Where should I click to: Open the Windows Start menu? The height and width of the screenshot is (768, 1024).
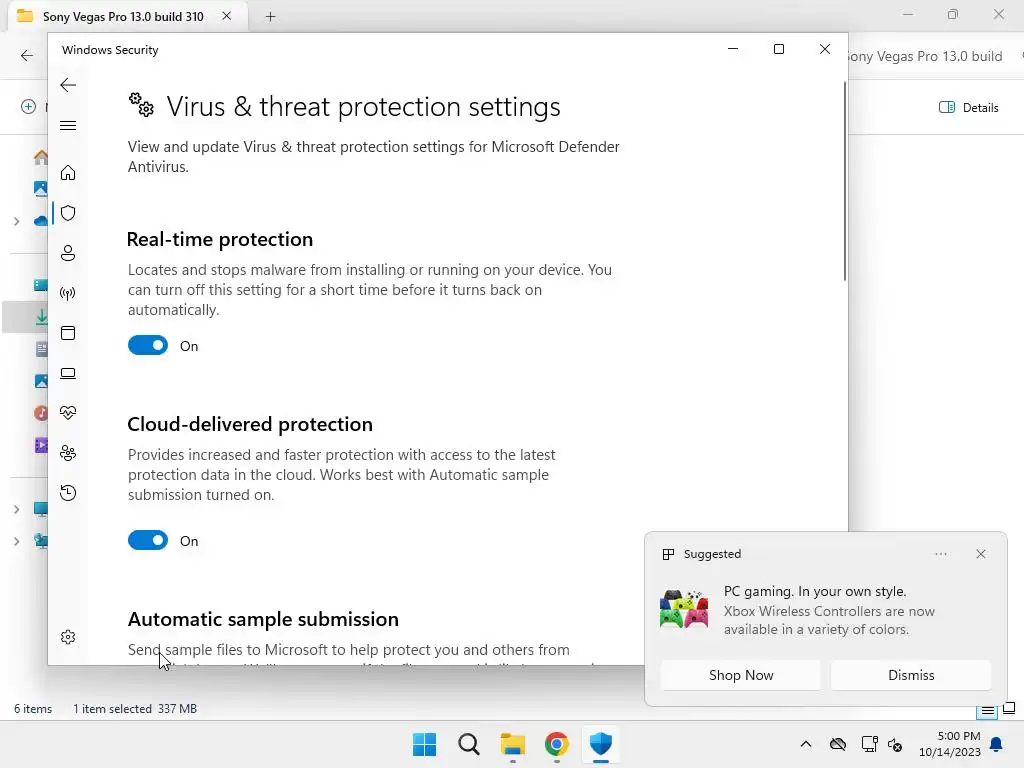point(424,744)
